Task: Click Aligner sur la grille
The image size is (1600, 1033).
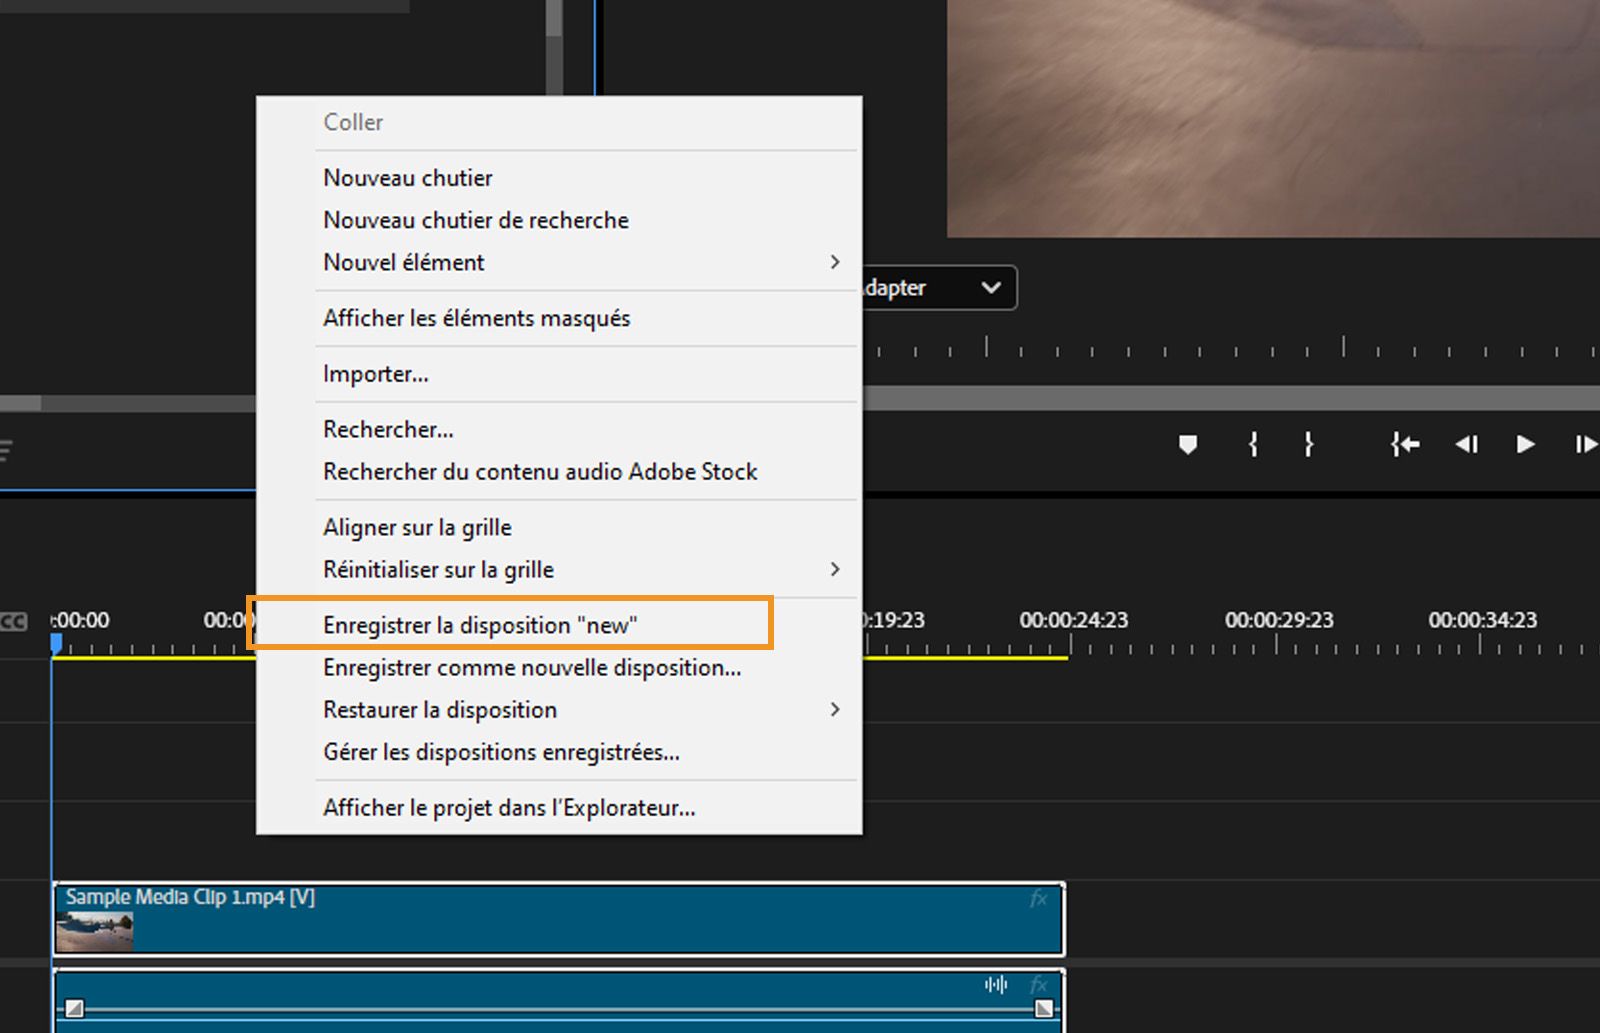Action: pos(559,527)
